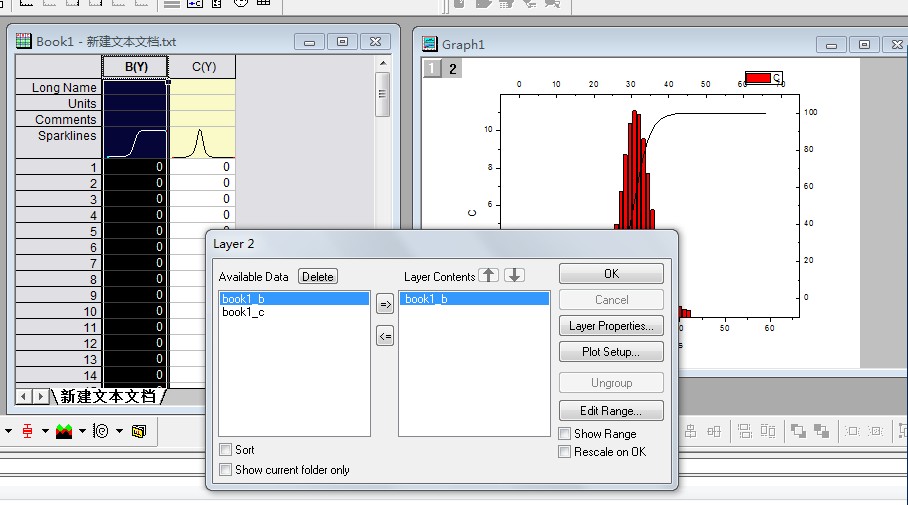Click the C(Y) sparkline cell
Screen dimensions: 908x505
pyautogui.click(x=203, y=142)
